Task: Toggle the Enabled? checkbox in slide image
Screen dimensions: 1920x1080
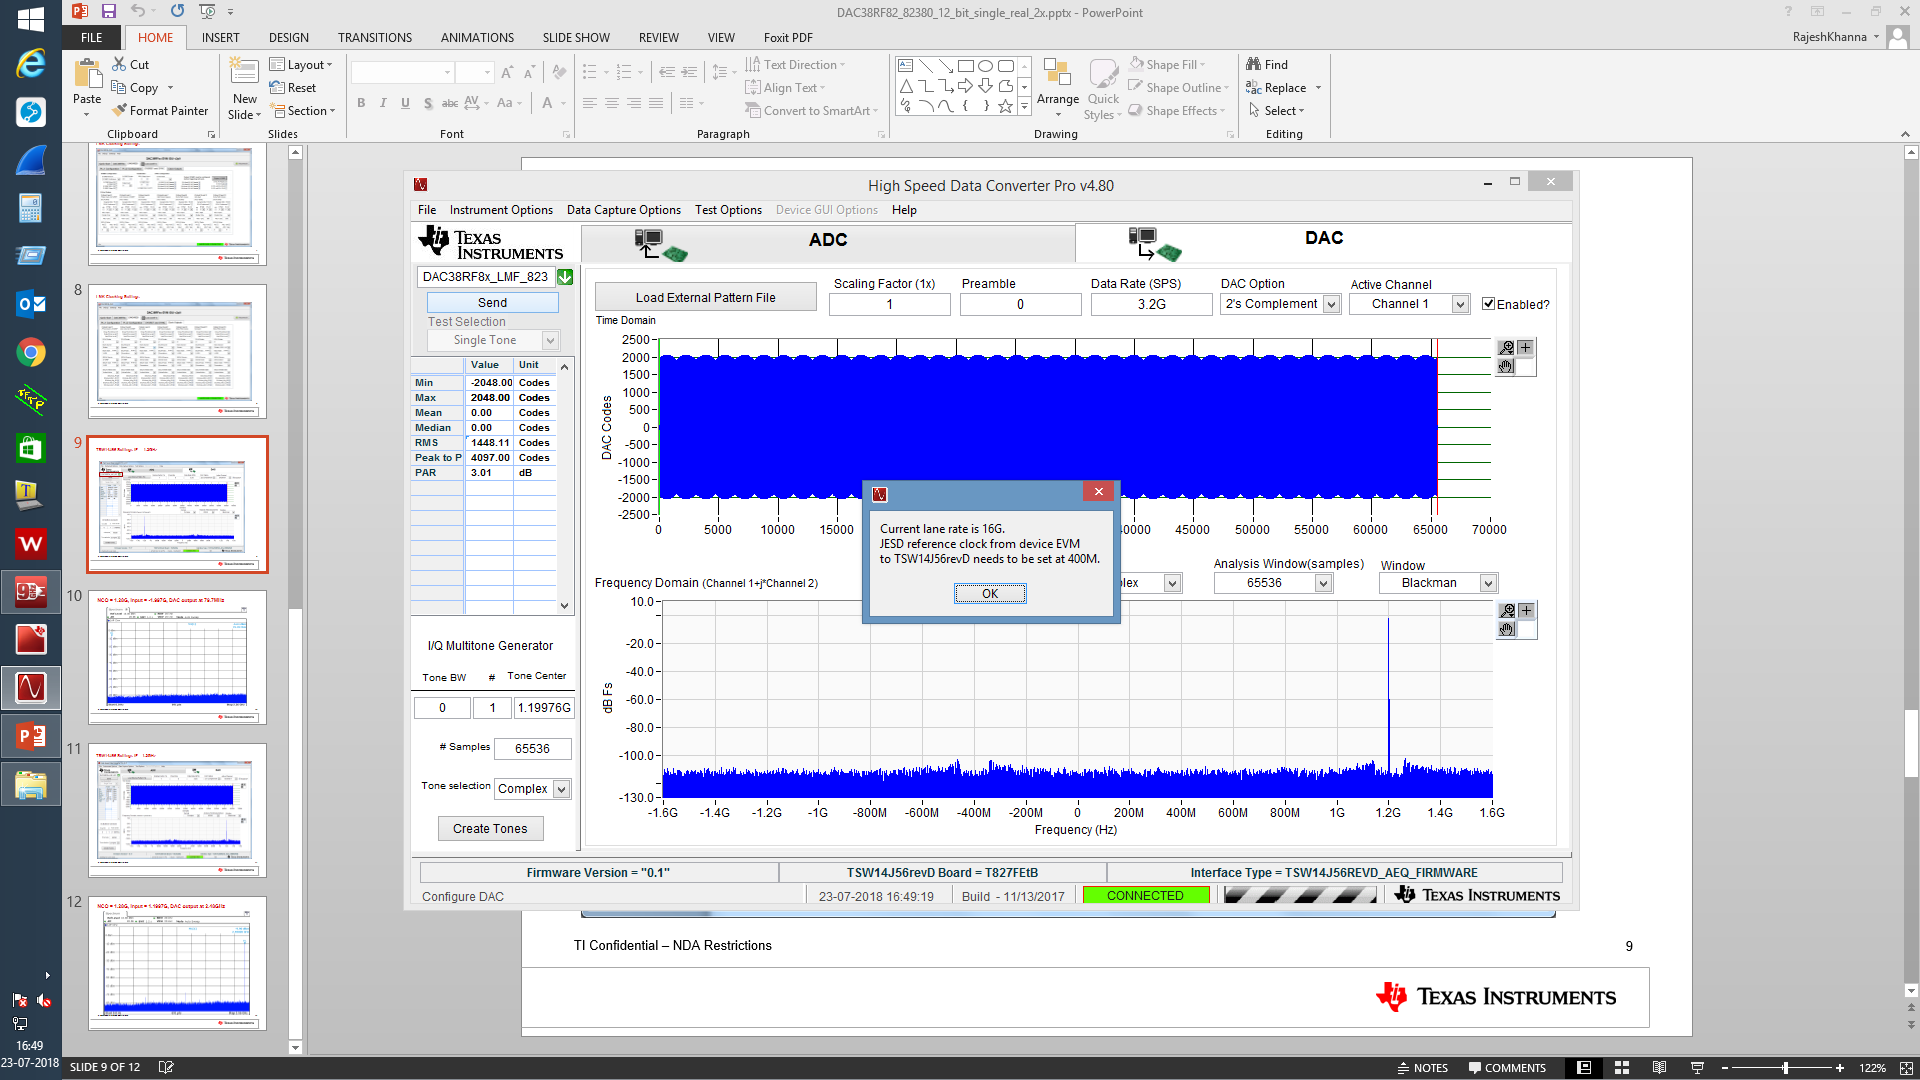Action: (1488, 304)
